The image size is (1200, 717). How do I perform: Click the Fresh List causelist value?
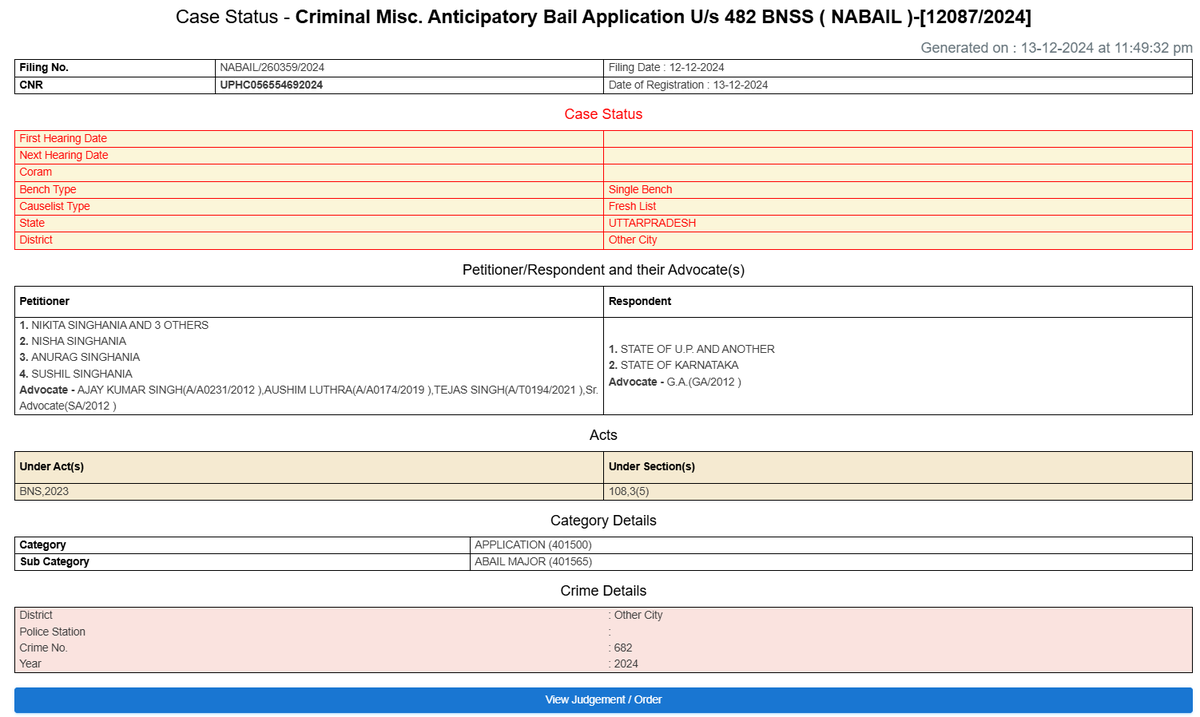tap(632, 206)
